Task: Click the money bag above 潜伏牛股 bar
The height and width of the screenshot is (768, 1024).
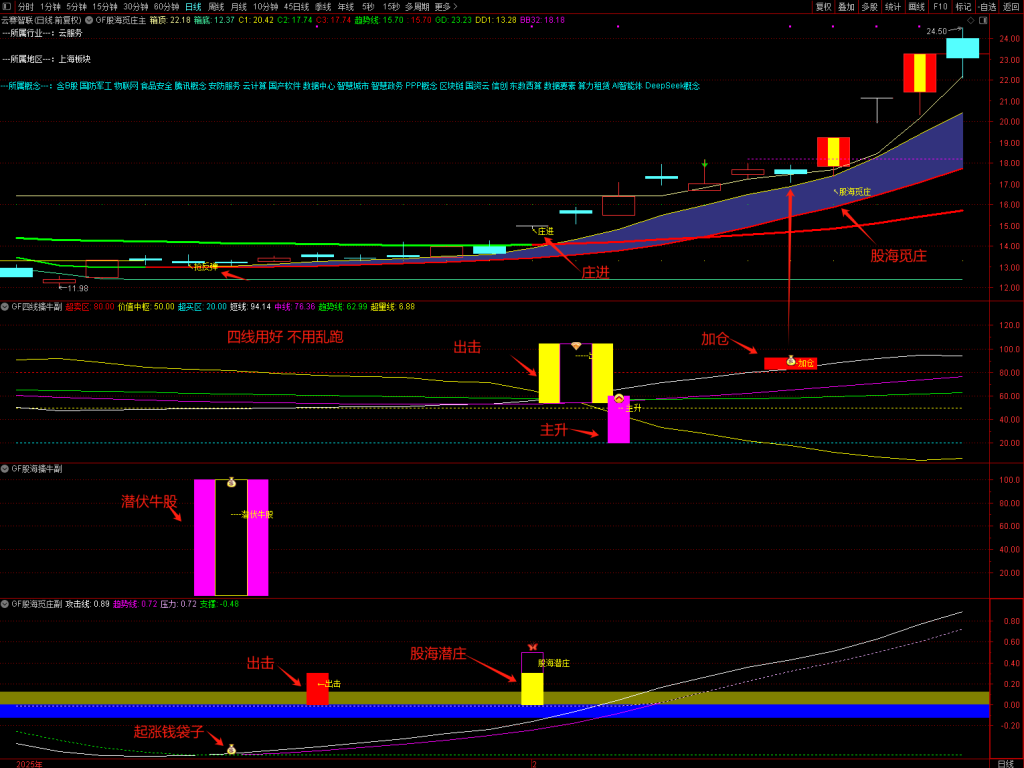Action: [231, 483]
